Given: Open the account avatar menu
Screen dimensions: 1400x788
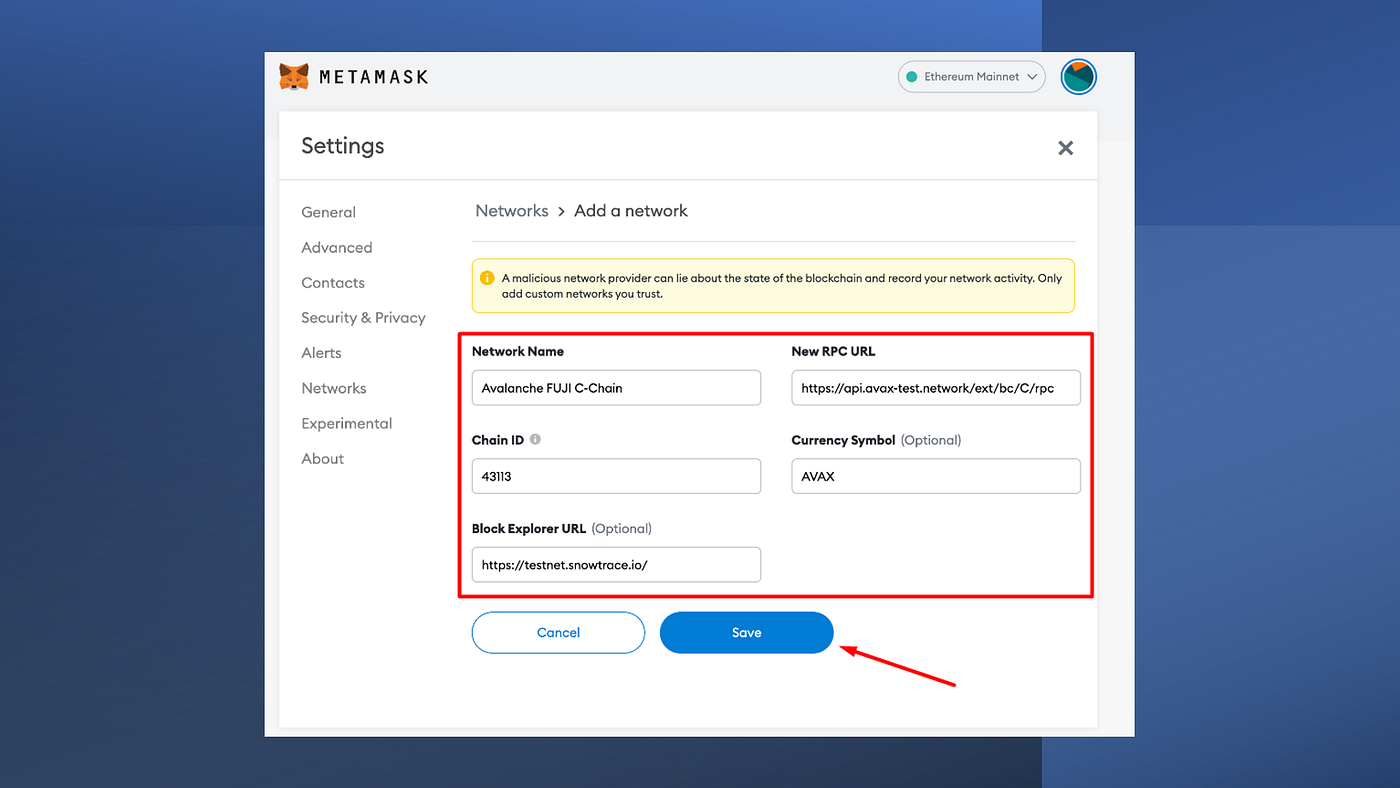Looking at the screenshot, I should pyautogui.click(x=1078, y=77).
